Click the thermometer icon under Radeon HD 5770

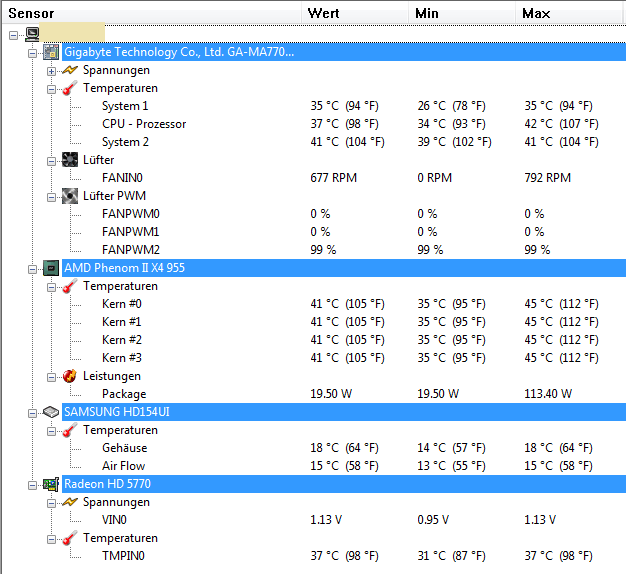coord(70,538)
